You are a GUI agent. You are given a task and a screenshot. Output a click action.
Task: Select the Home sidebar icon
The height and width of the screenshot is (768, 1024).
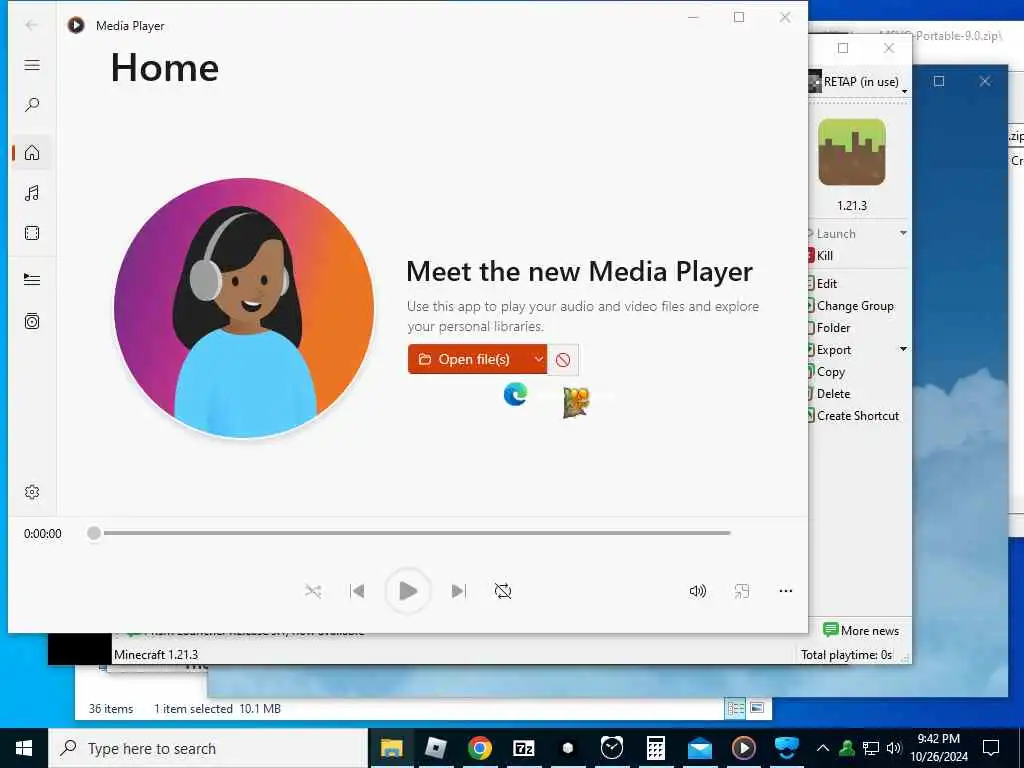coord(32,153)
